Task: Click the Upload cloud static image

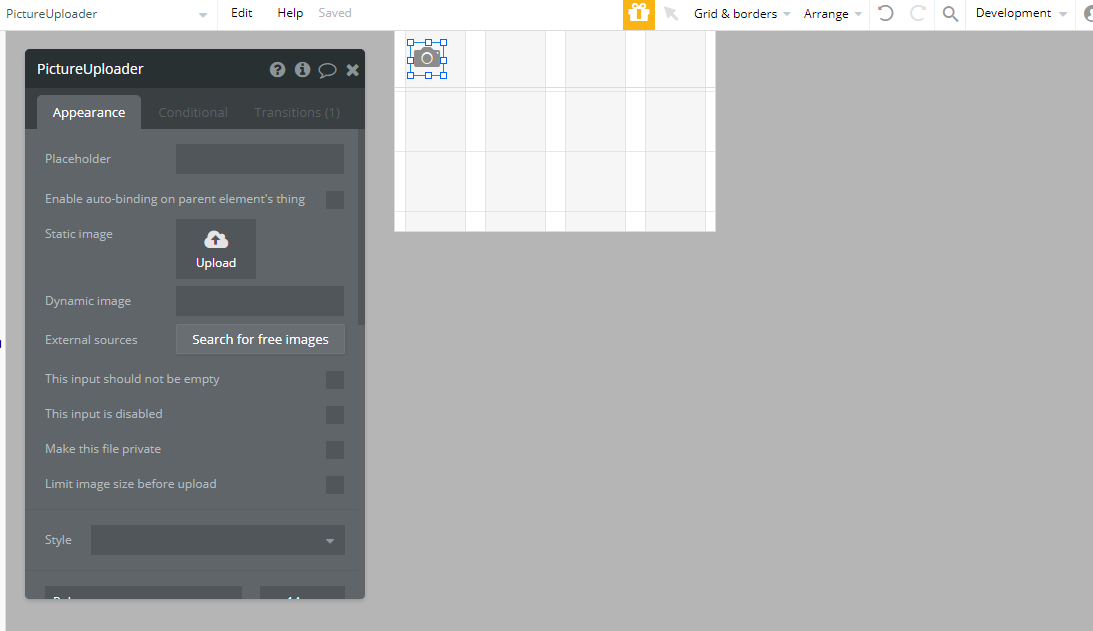Action: tap(216, 249)
